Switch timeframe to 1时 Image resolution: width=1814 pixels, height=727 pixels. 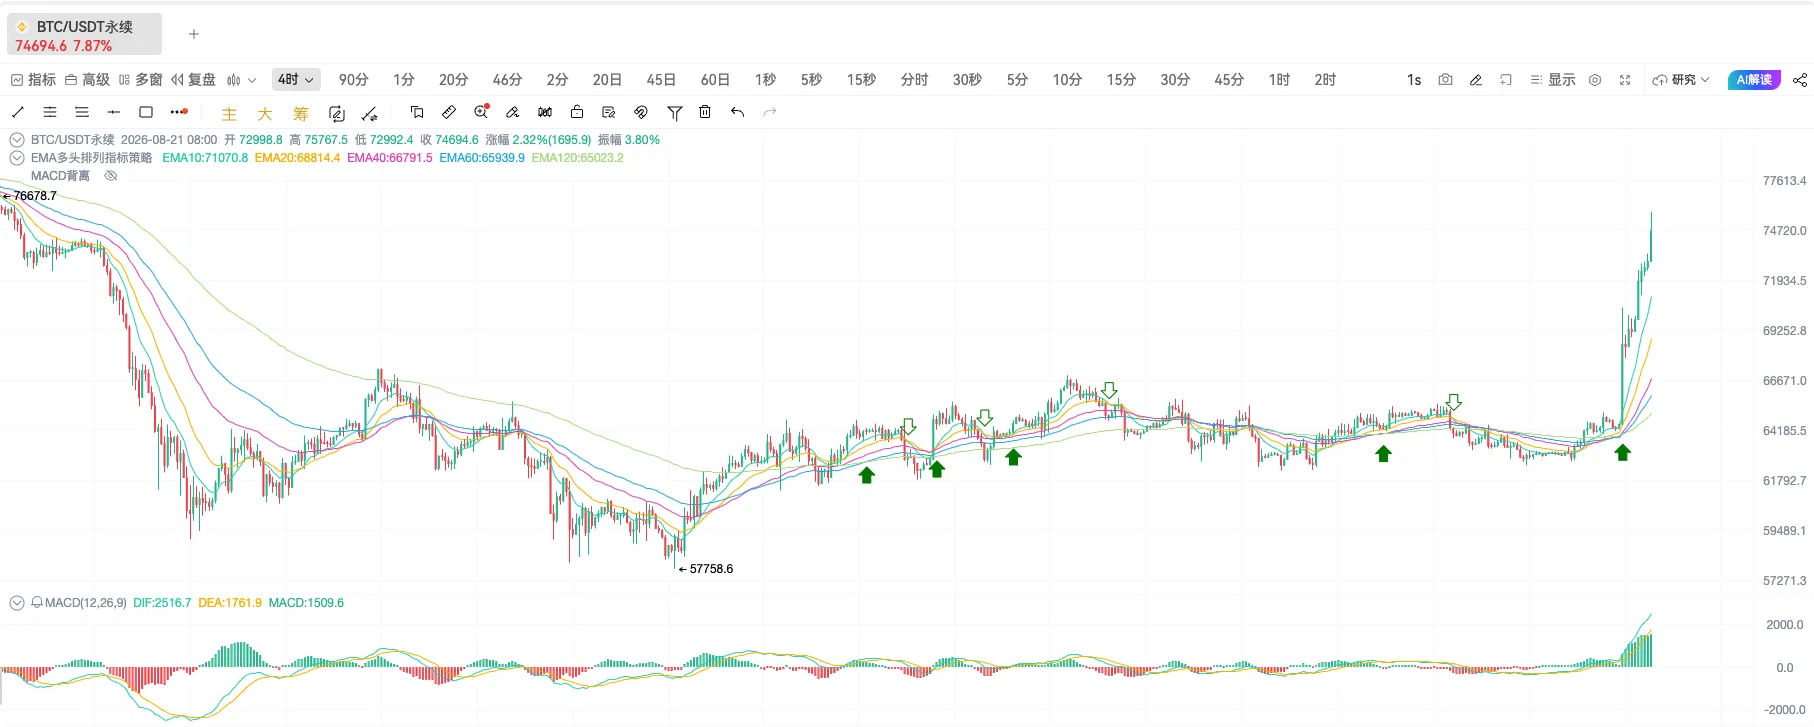[1279, 80]
